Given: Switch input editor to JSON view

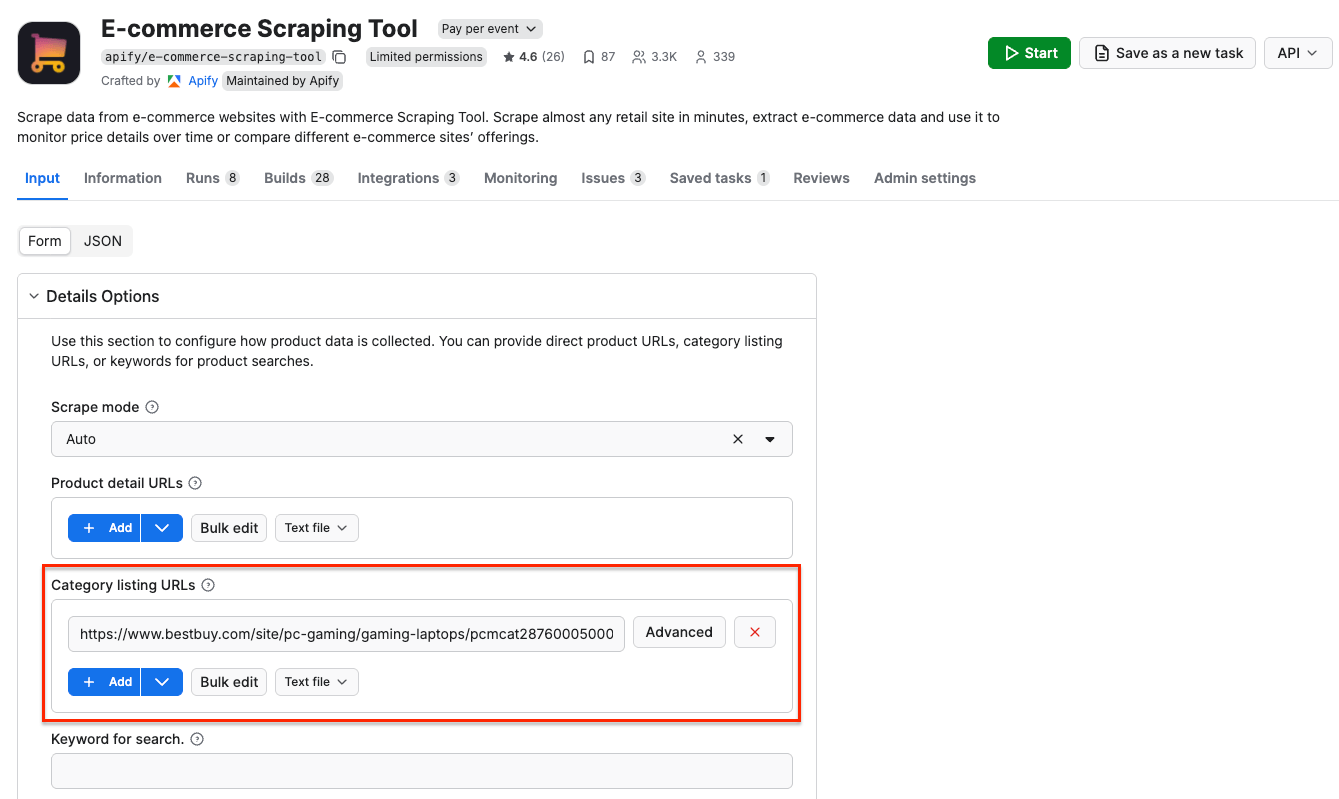Looking at the screenshot, I should pyautogui.click(x=102, y=240).
